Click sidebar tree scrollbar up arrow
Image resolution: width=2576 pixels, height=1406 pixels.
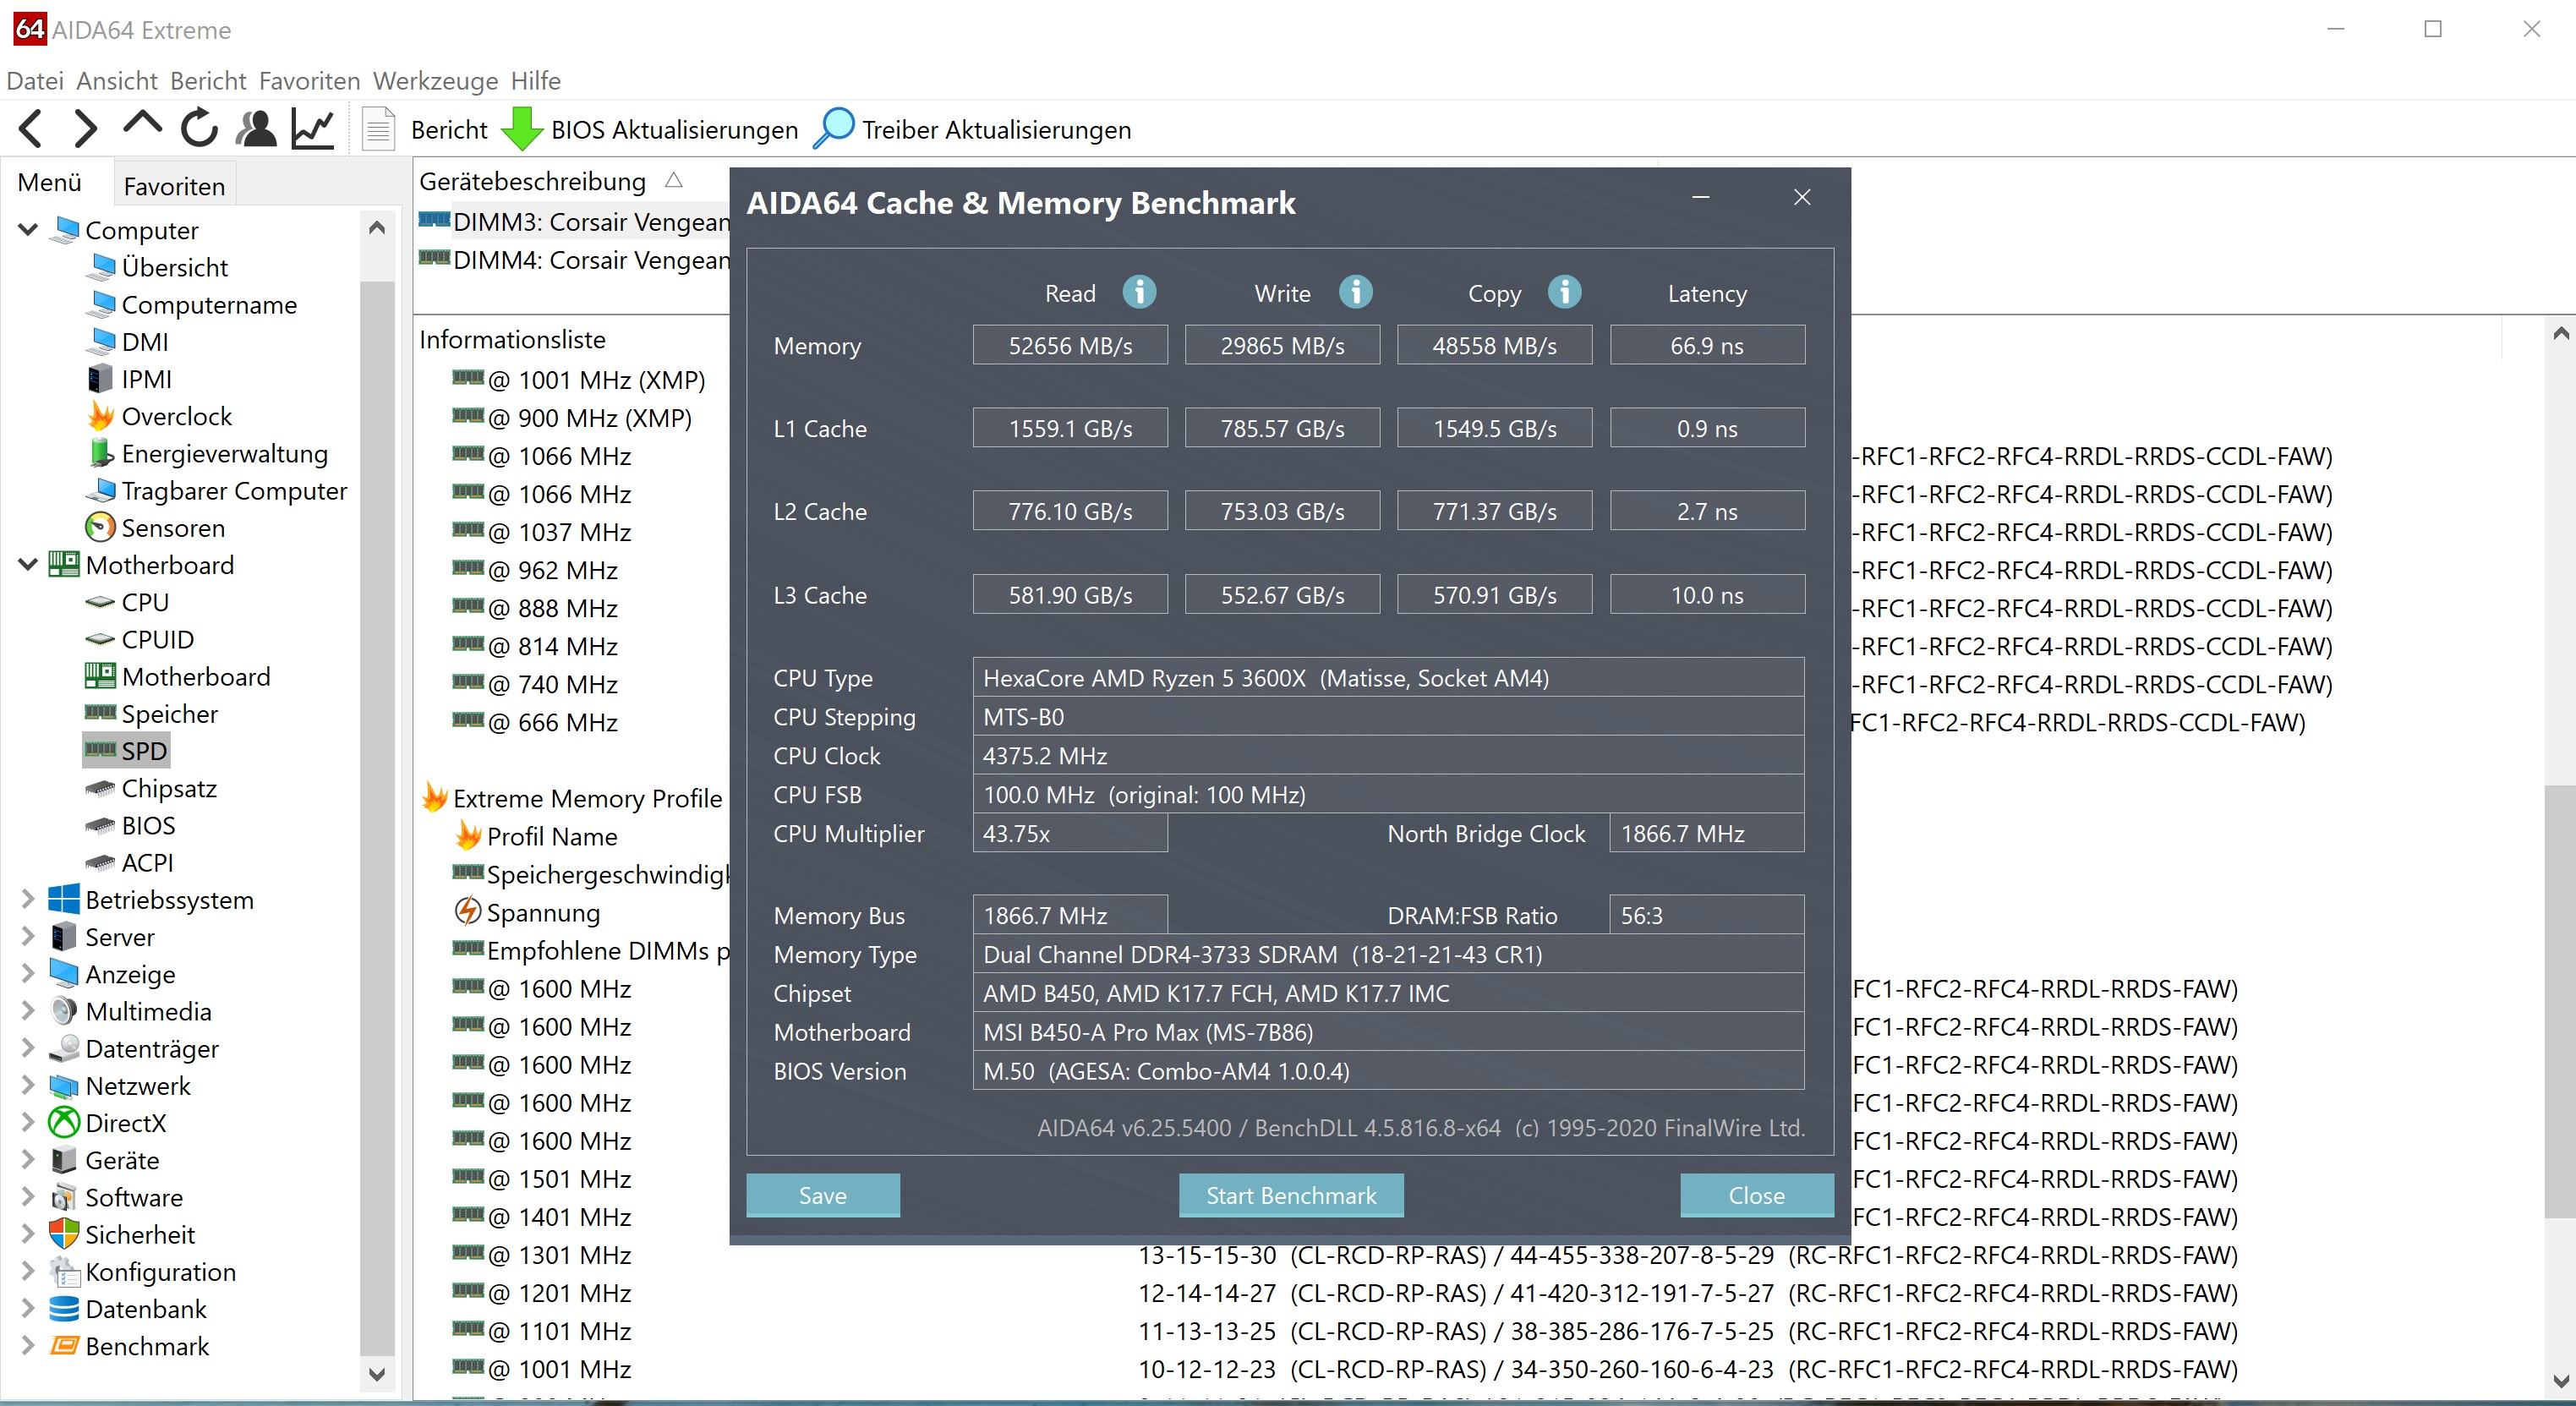pos(377,228)
